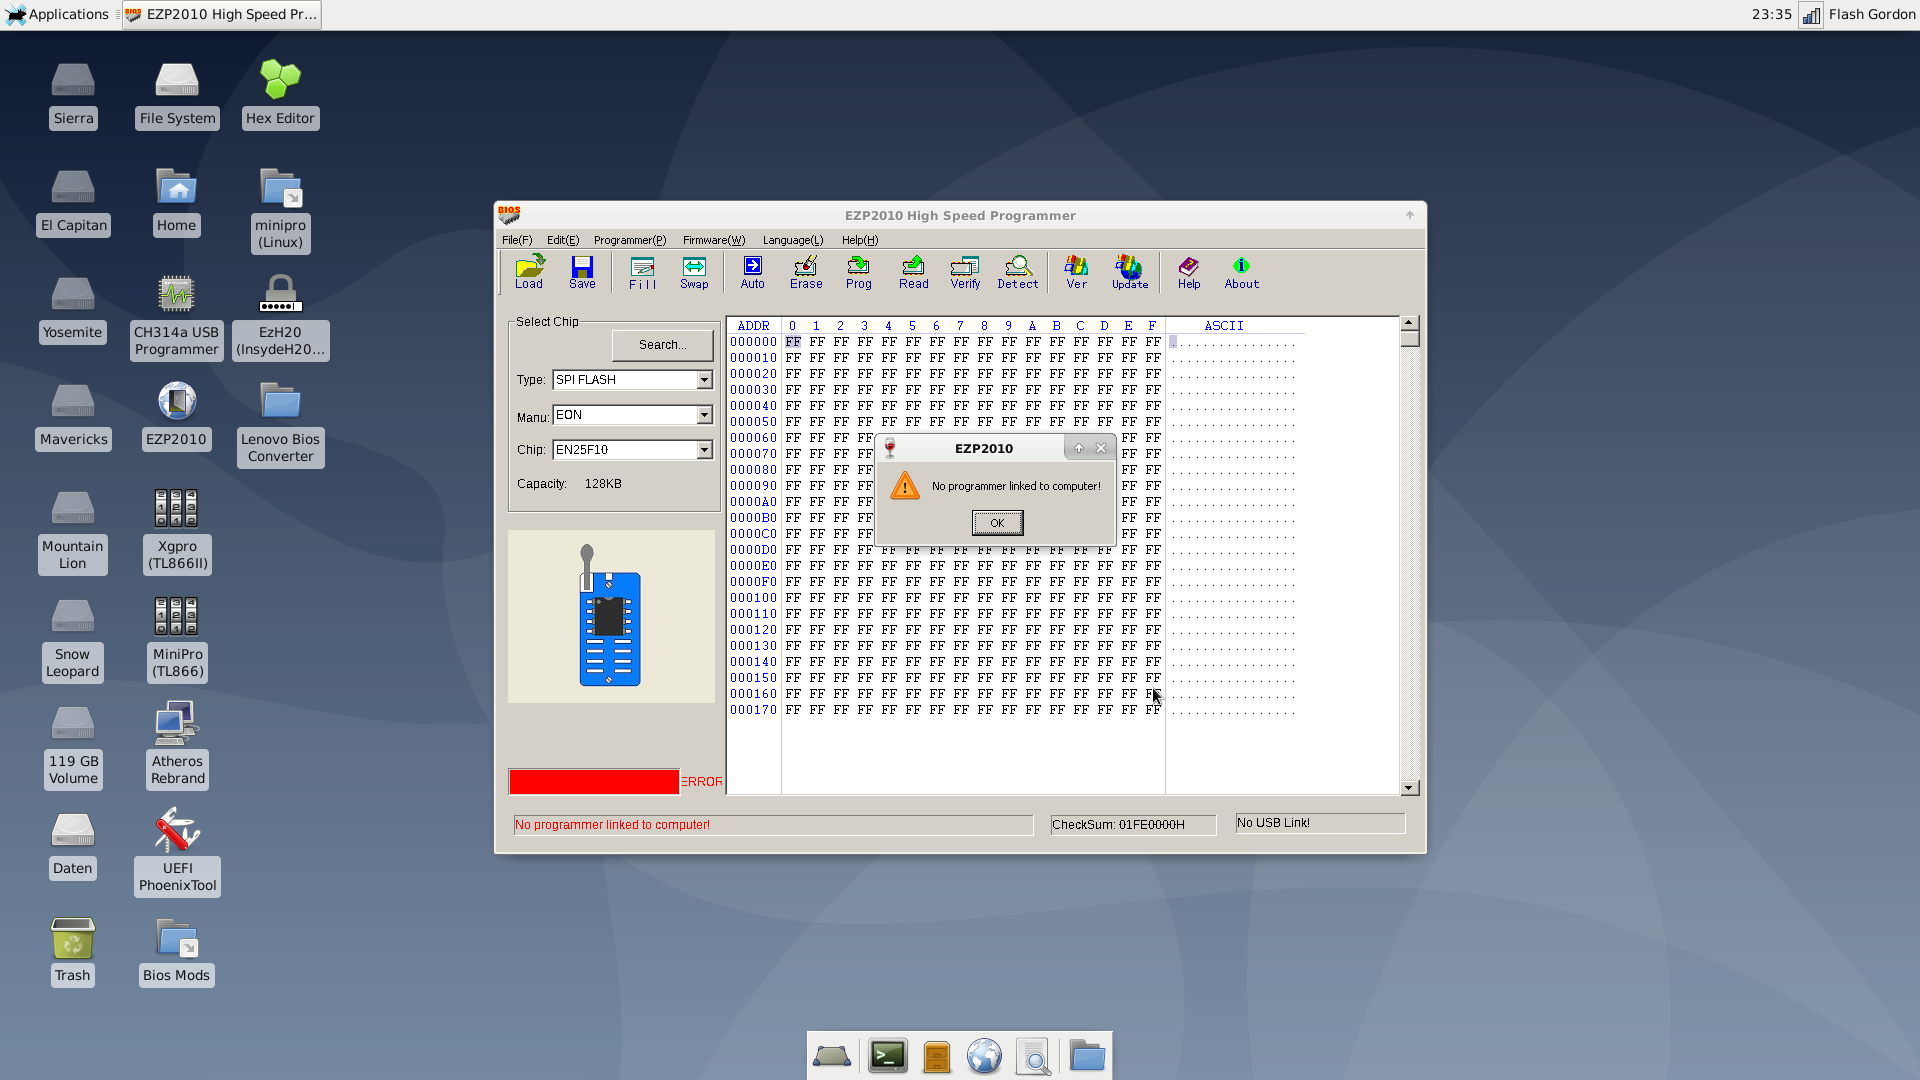Click the hex view scrollbar down arrow
The height and width of the screenshot is (1080, 1920).
click(x=1410, y=788)
